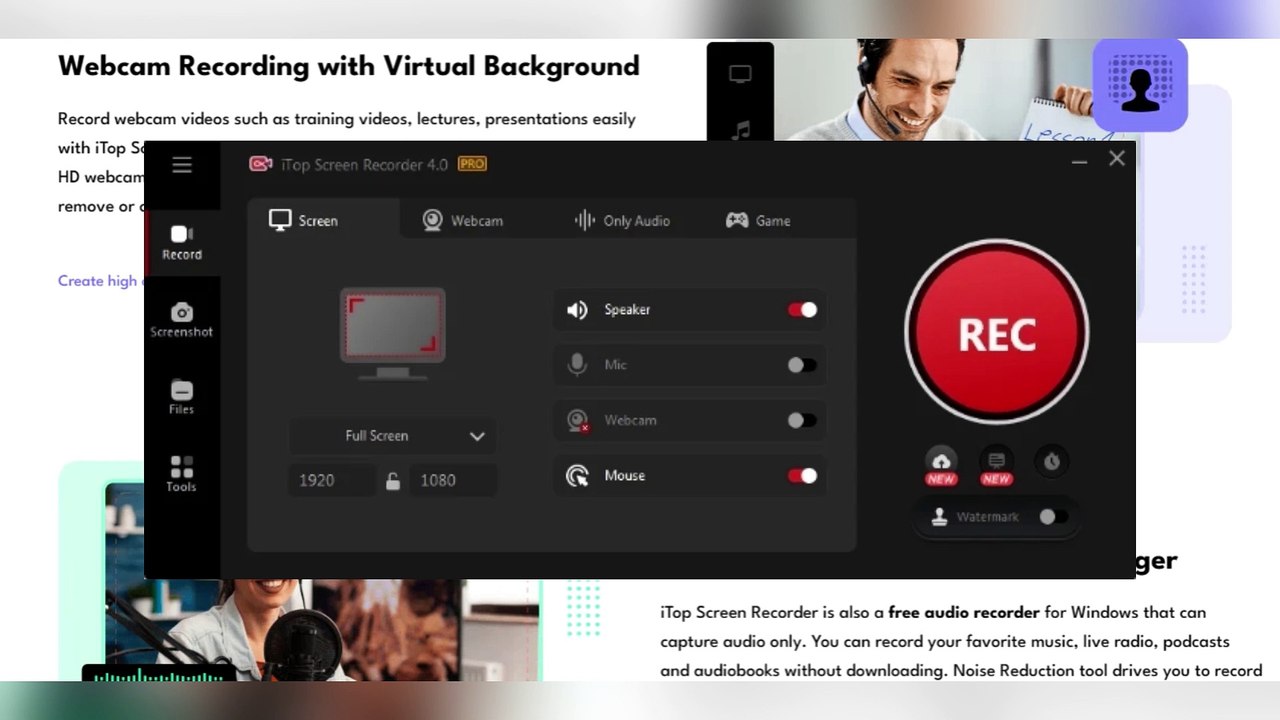Click the music note icon in webpage panel
Image resolution: width=1280 pixels, height=720 pixels.
pyautogui.click(x=741, y=129)
